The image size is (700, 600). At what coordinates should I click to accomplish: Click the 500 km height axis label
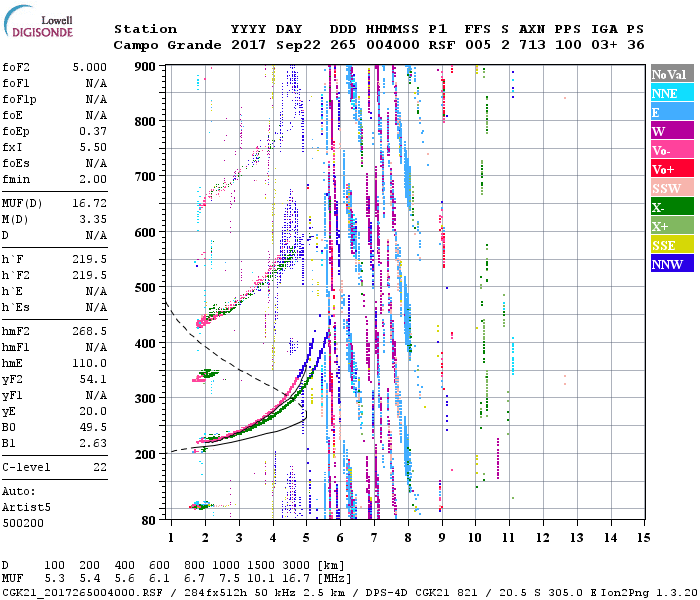click(x=145, y=288)
